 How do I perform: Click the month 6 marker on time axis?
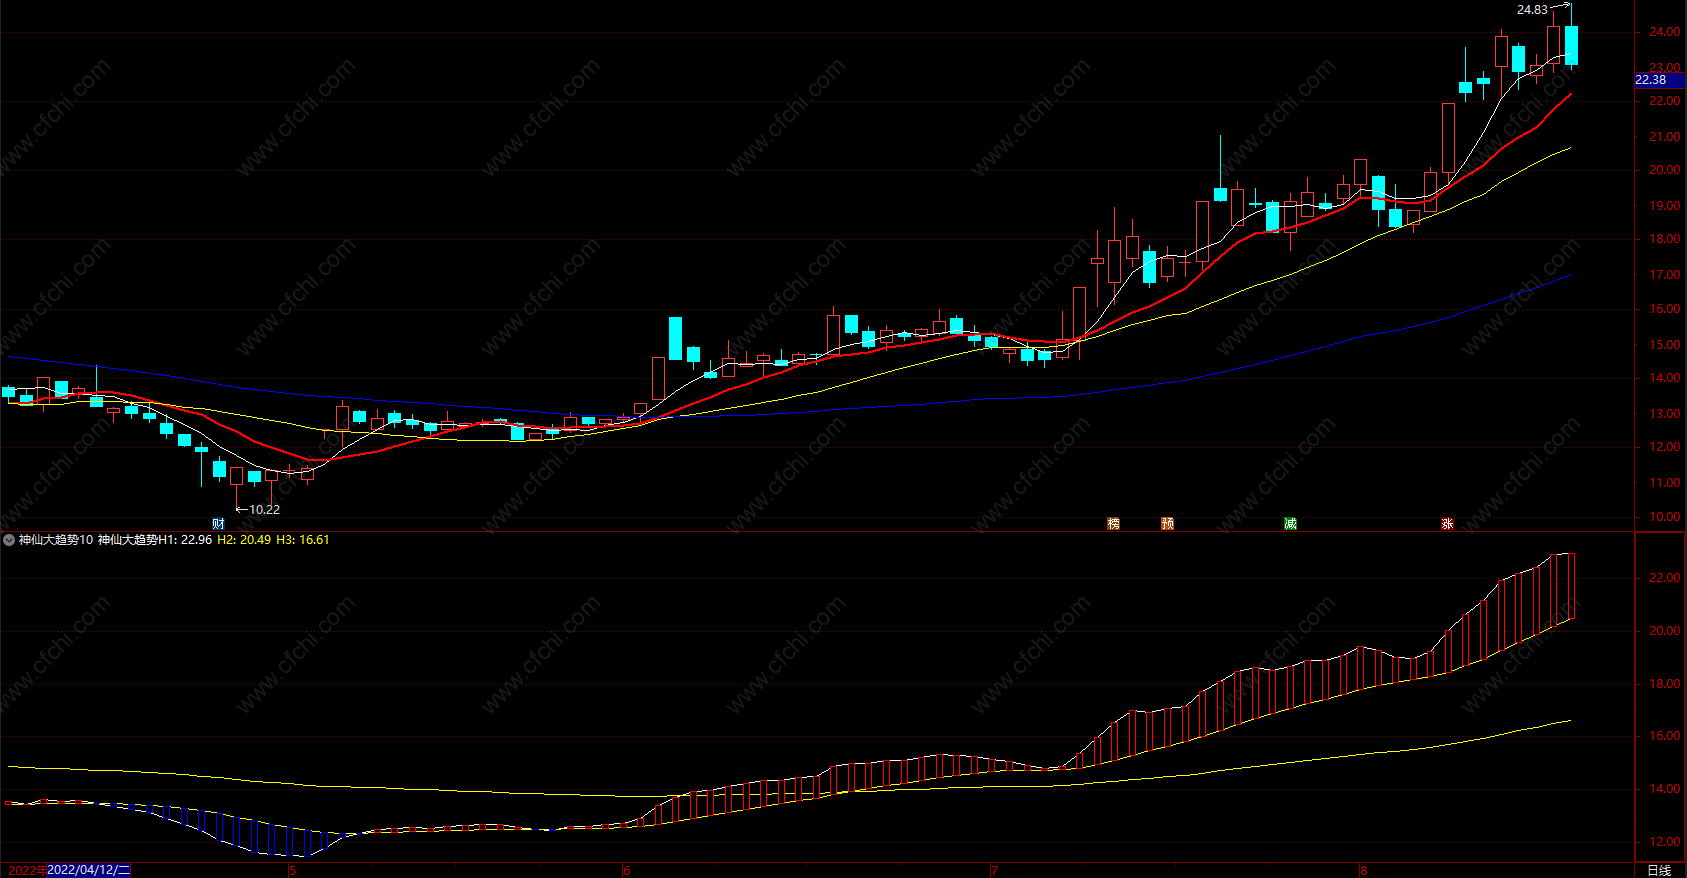[x=626, y=870]
